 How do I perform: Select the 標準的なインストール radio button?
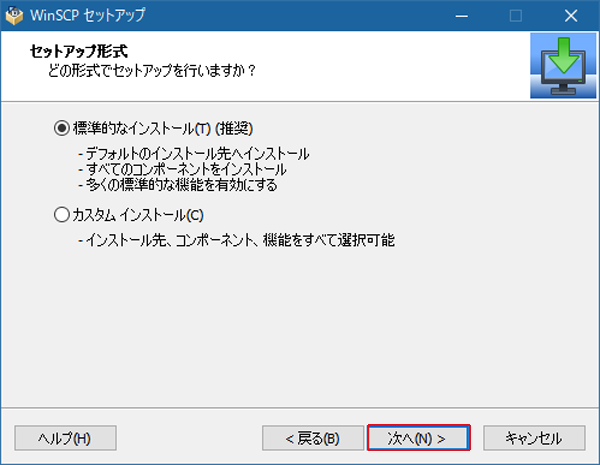[x=62, y=128]
